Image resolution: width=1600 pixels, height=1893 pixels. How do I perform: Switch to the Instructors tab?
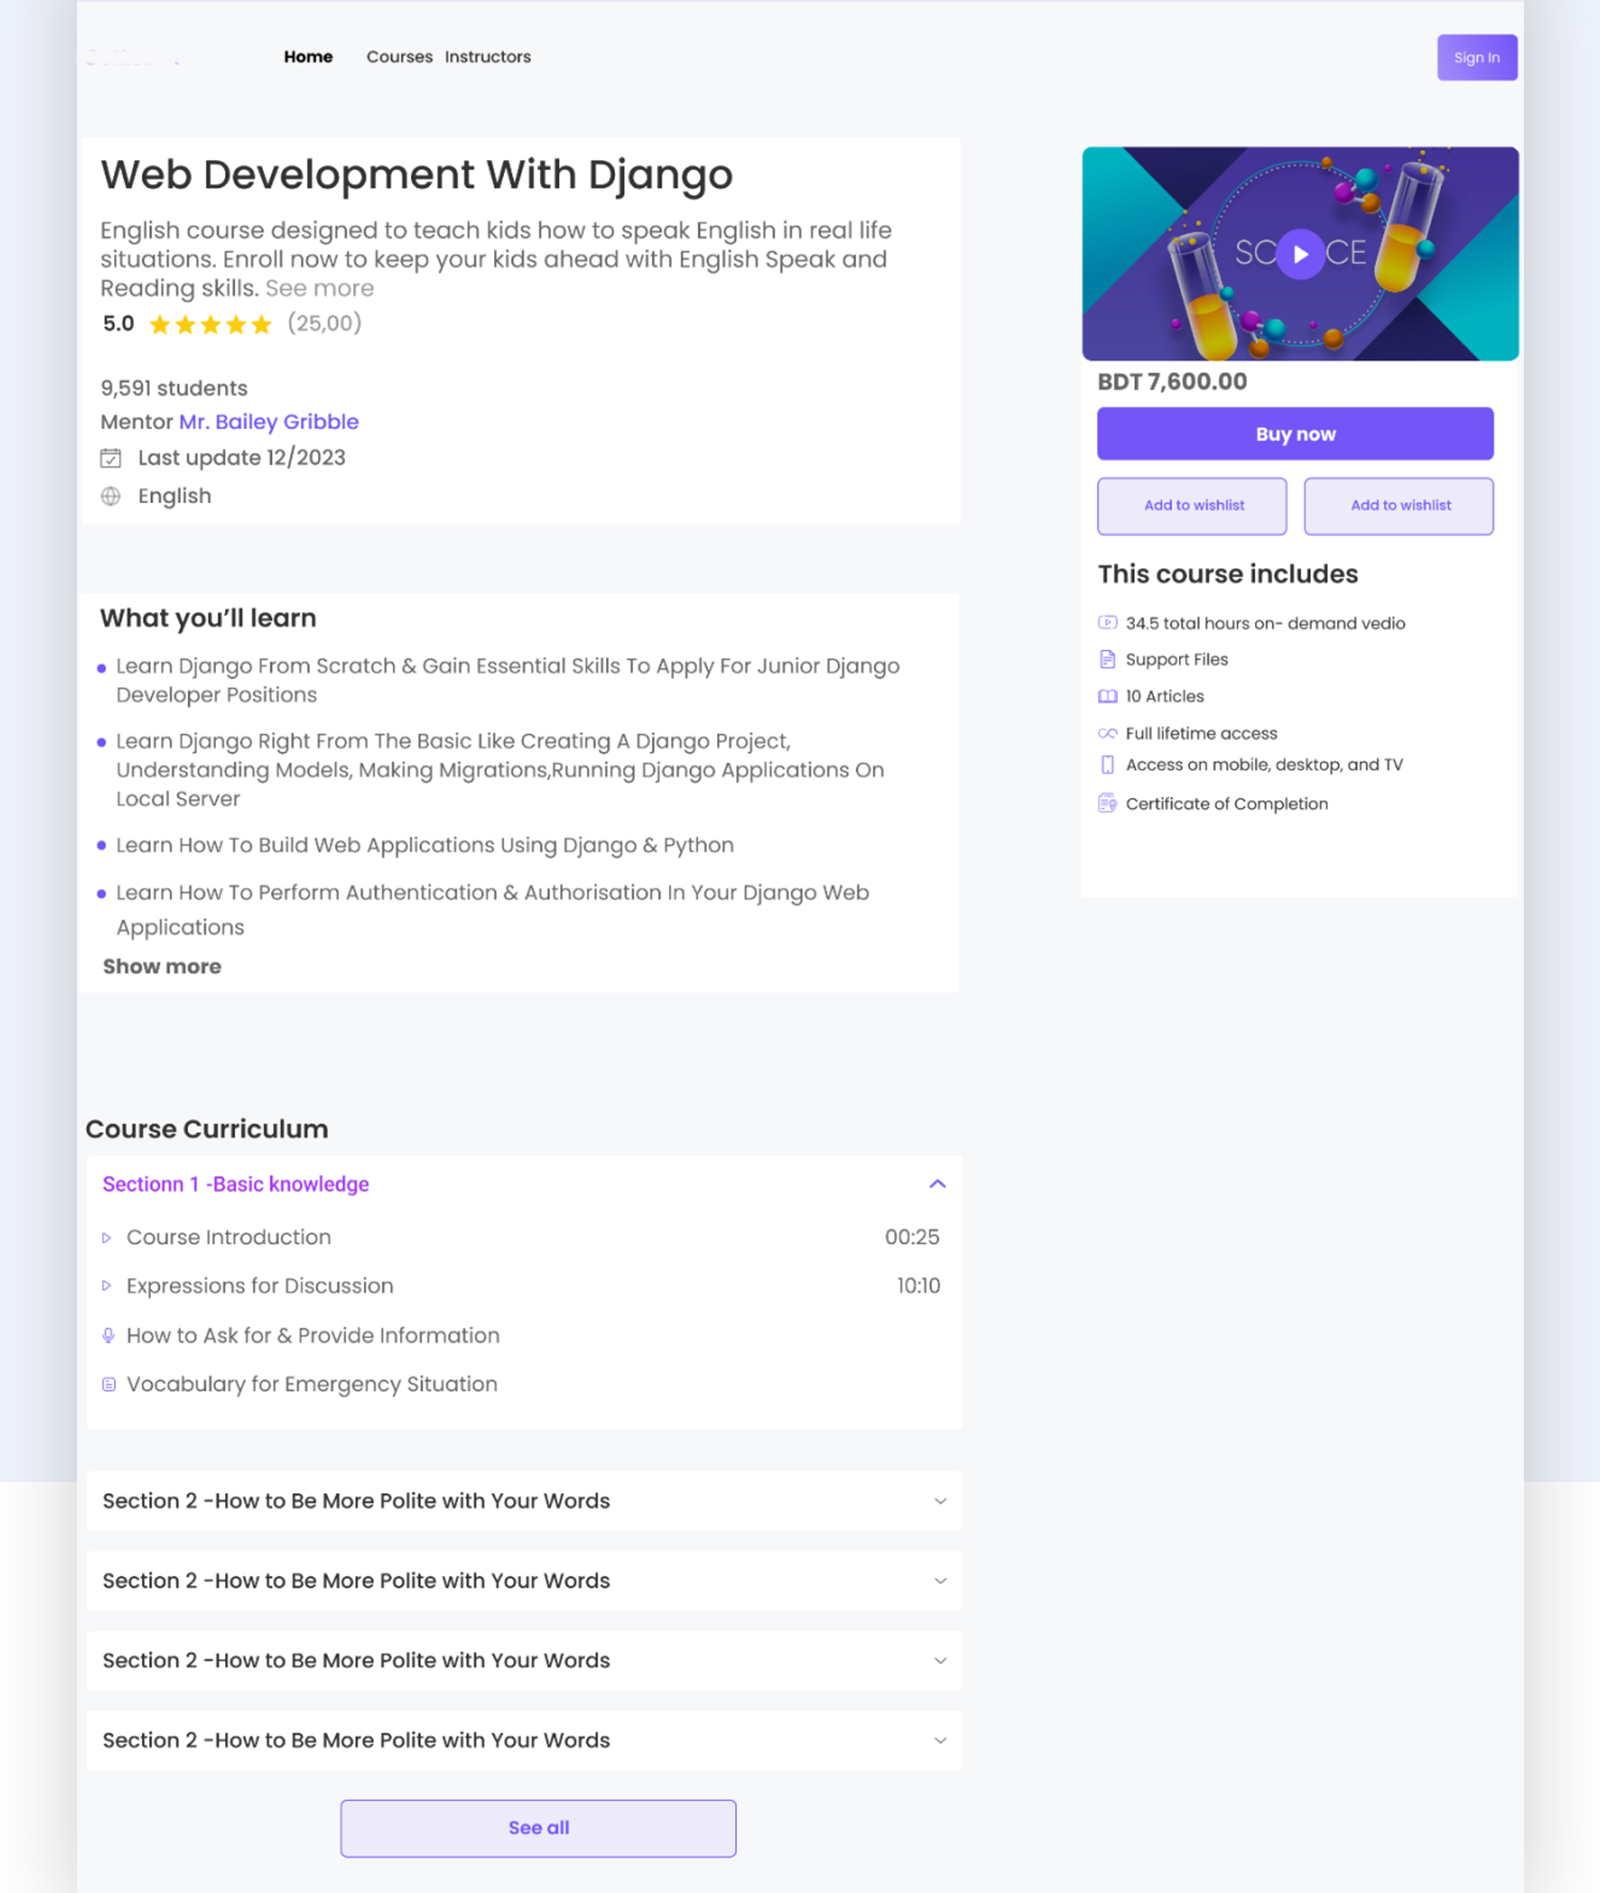pos(488,57)
